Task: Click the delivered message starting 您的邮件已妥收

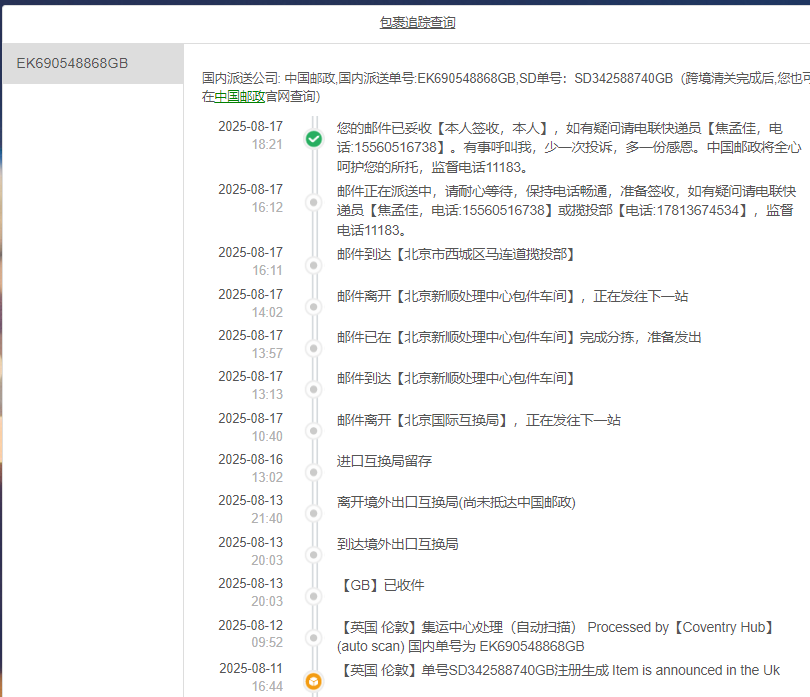Action: click(569, 148)
